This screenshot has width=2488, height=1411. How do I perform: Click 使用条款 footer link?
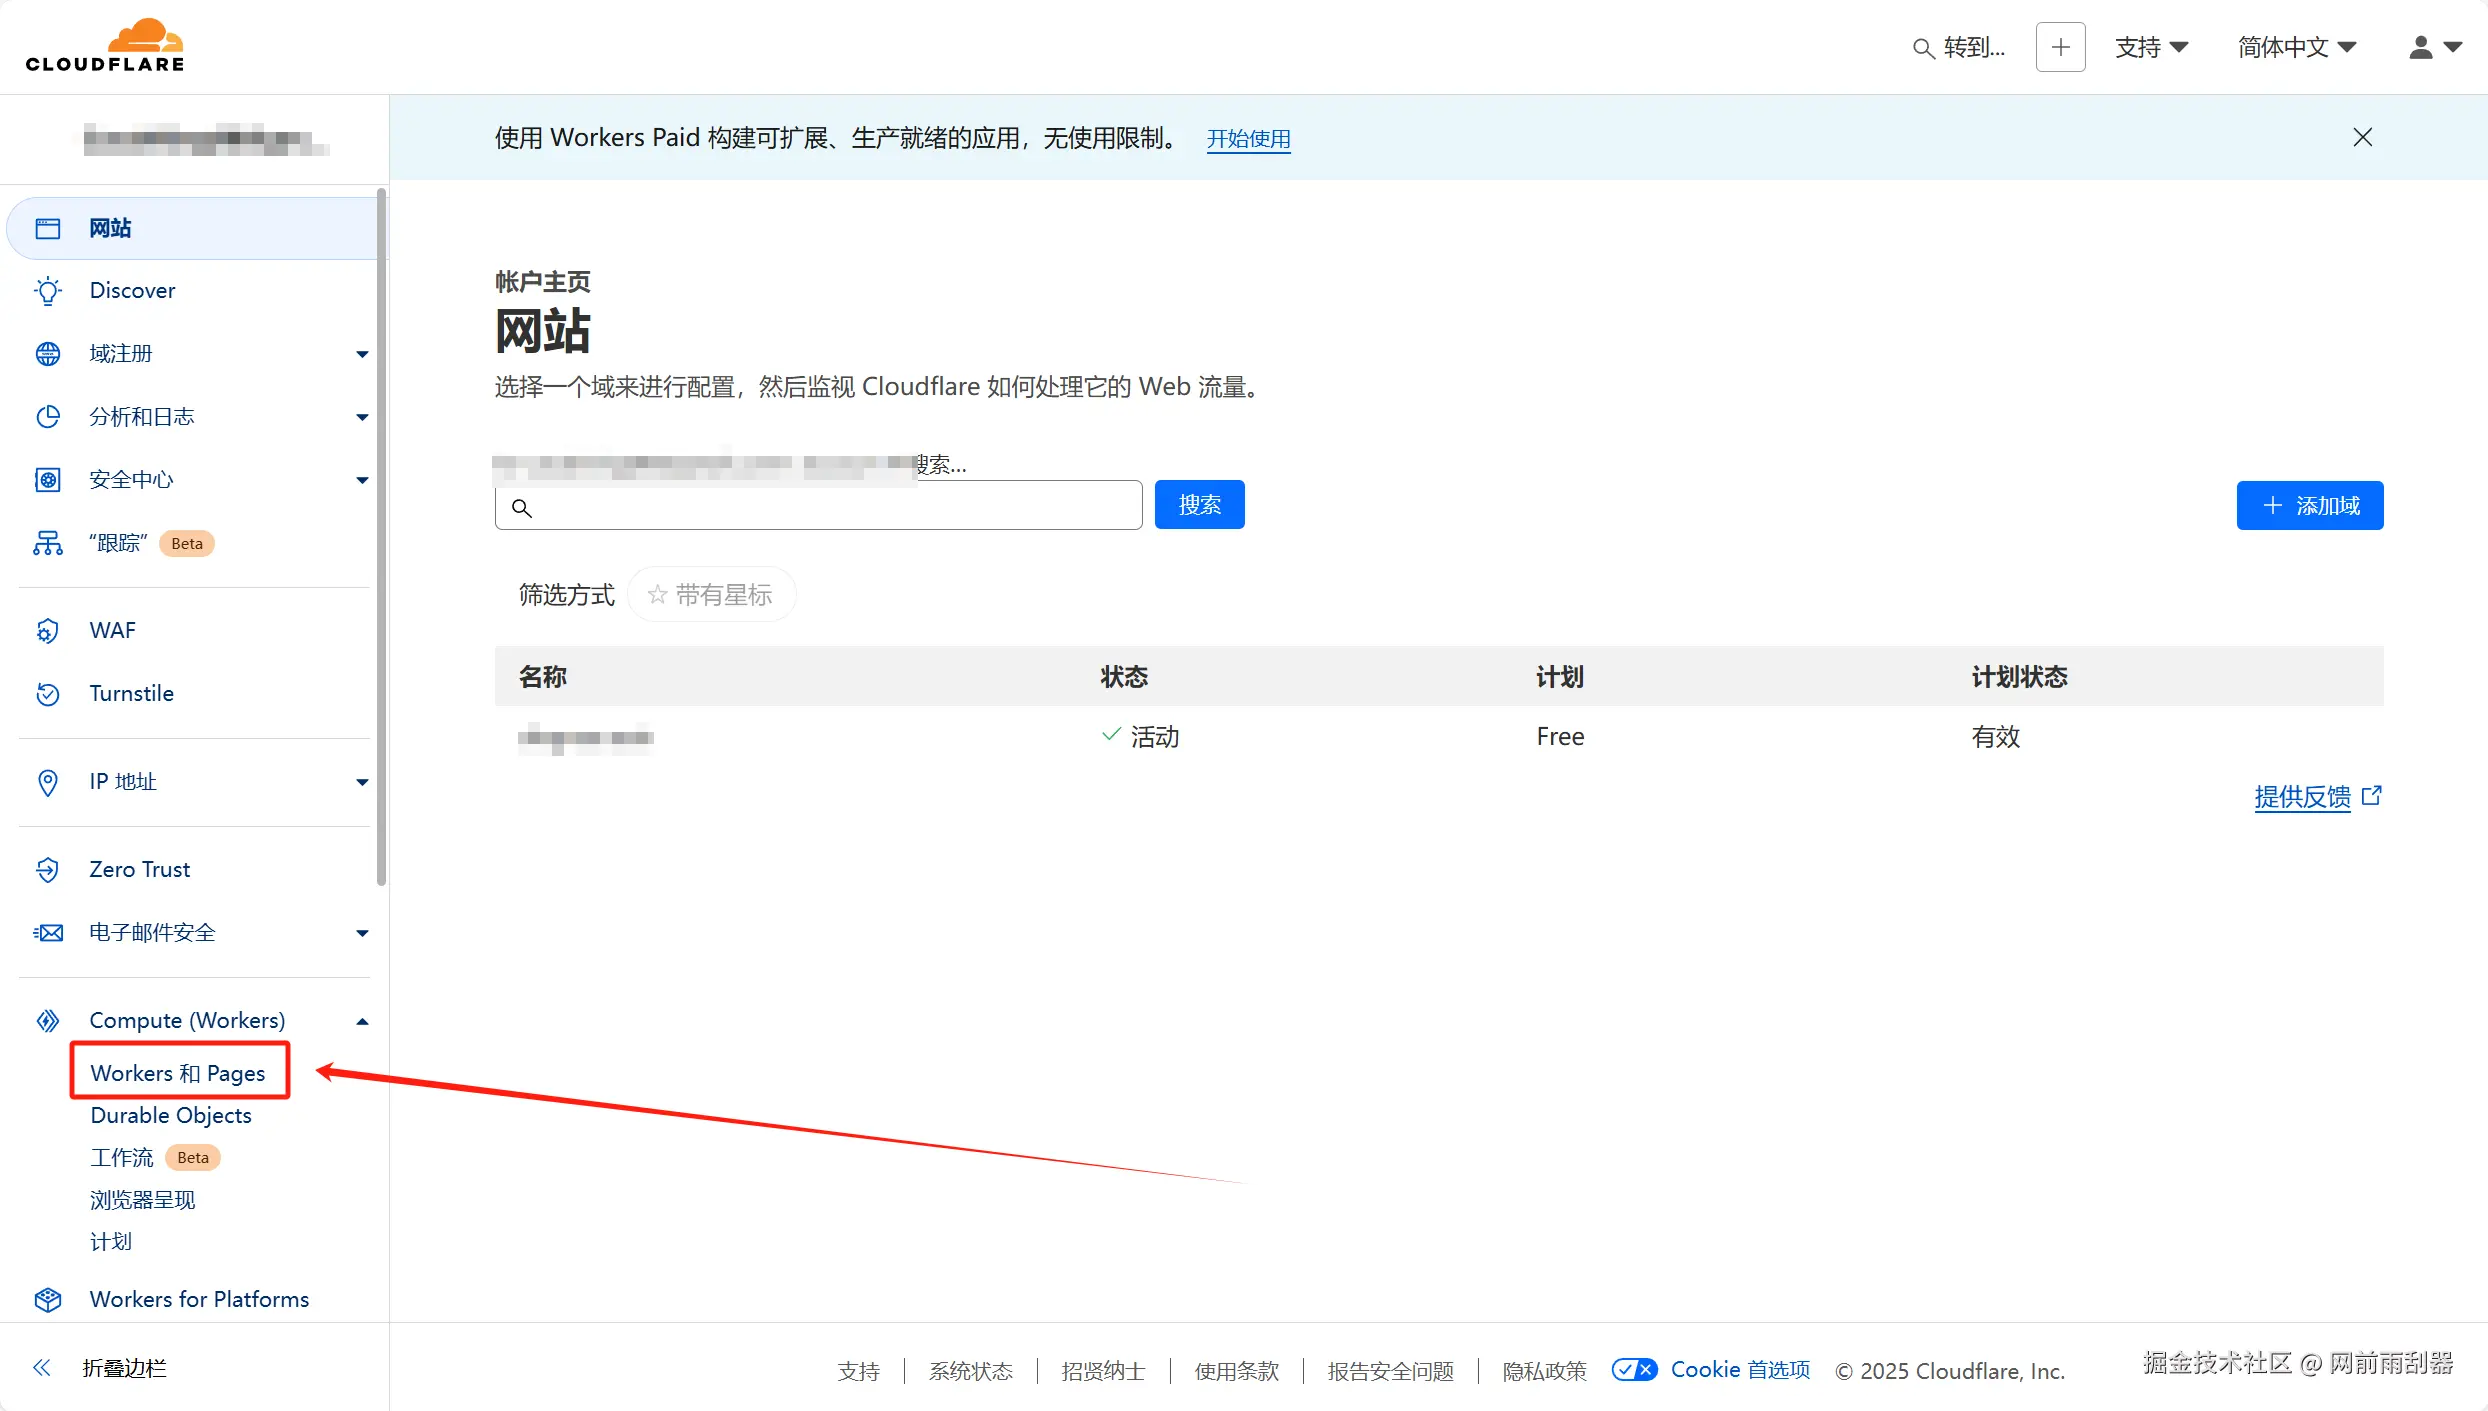pos(1236,1370)
